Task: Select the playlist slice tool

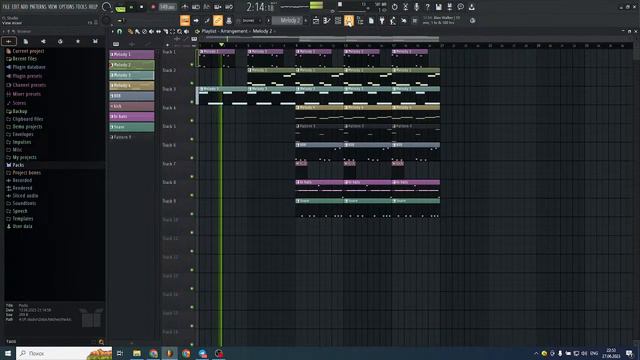Action: 165,31
